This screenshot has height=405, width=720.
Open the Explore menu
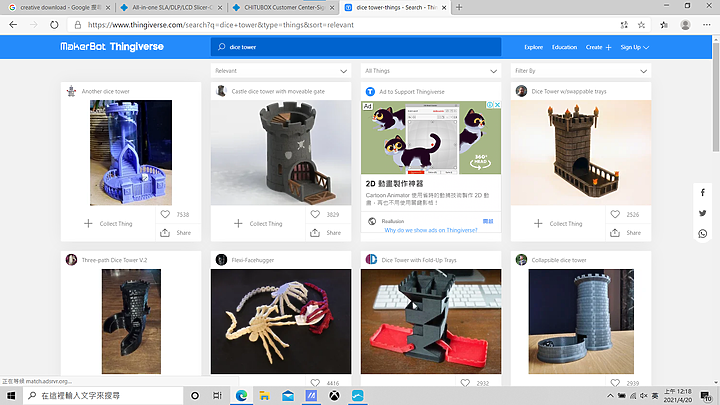point(534,47)
